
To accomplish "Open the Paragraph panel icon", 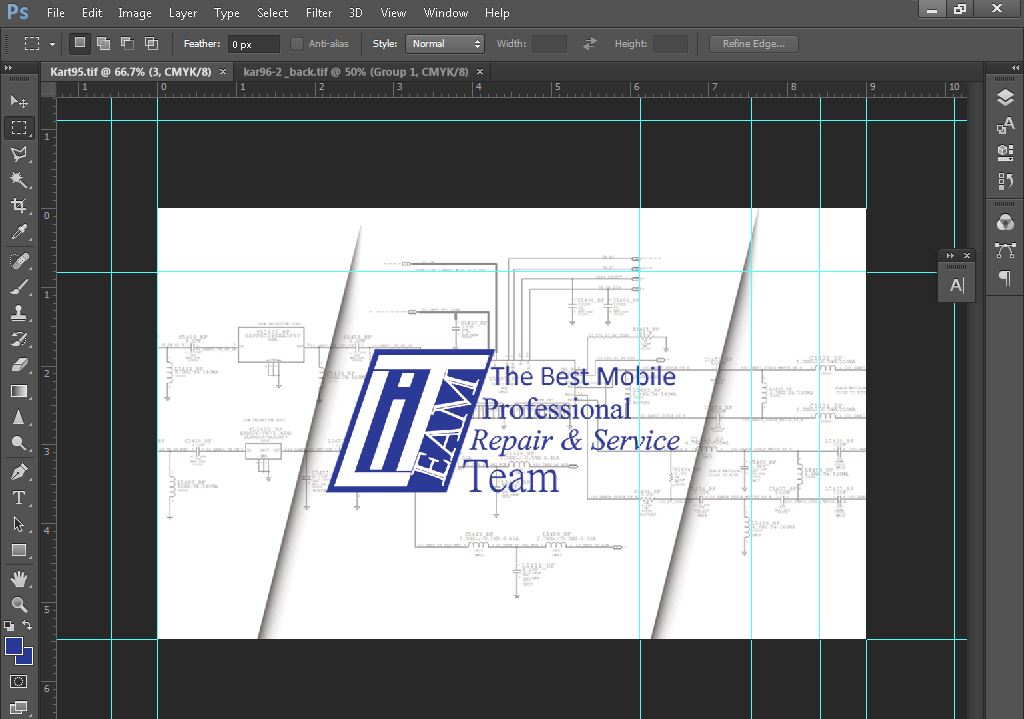I will [1005, 277].
